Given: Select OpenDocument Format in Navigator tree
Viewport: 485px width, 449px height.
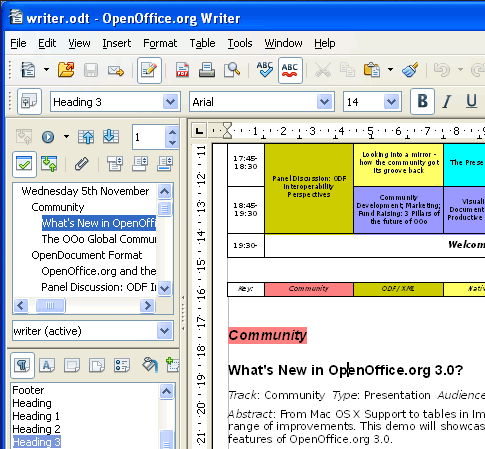Looking at the screenshot, I should [x=87, y=255].
